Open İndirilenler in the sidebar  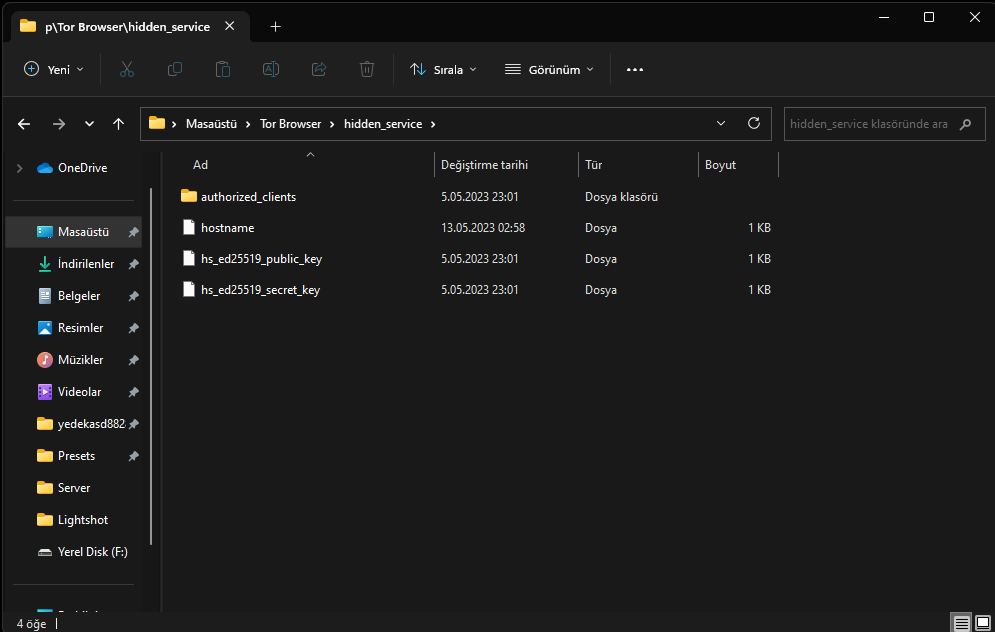pyautogui.click(x=86, y=264)
